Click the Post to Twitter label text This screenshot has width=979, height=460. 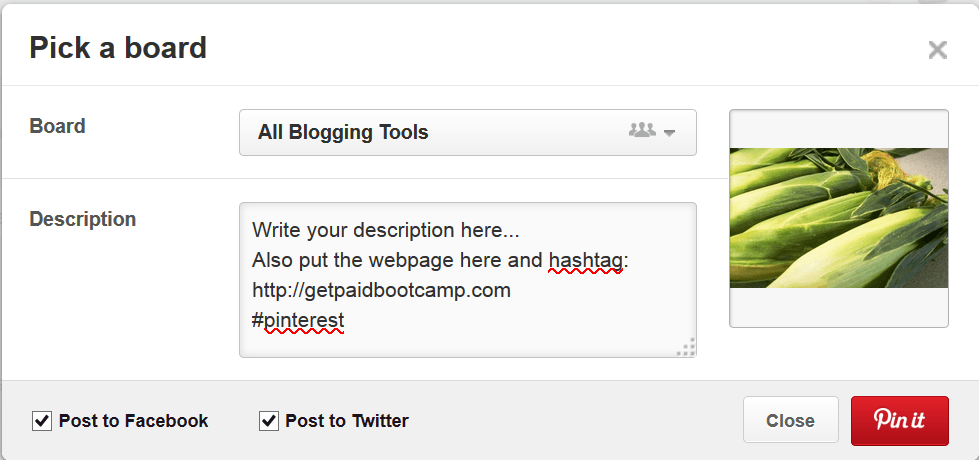pyautogui.click(x=347, y=421)
